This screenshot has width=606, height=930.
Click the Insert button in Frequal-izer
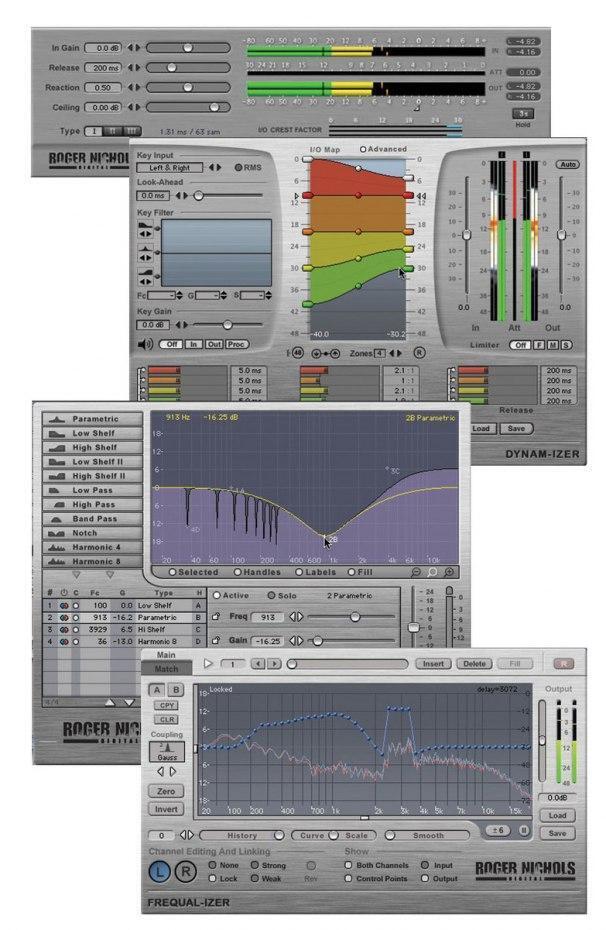pyautogui.click(x=433, y=664)
